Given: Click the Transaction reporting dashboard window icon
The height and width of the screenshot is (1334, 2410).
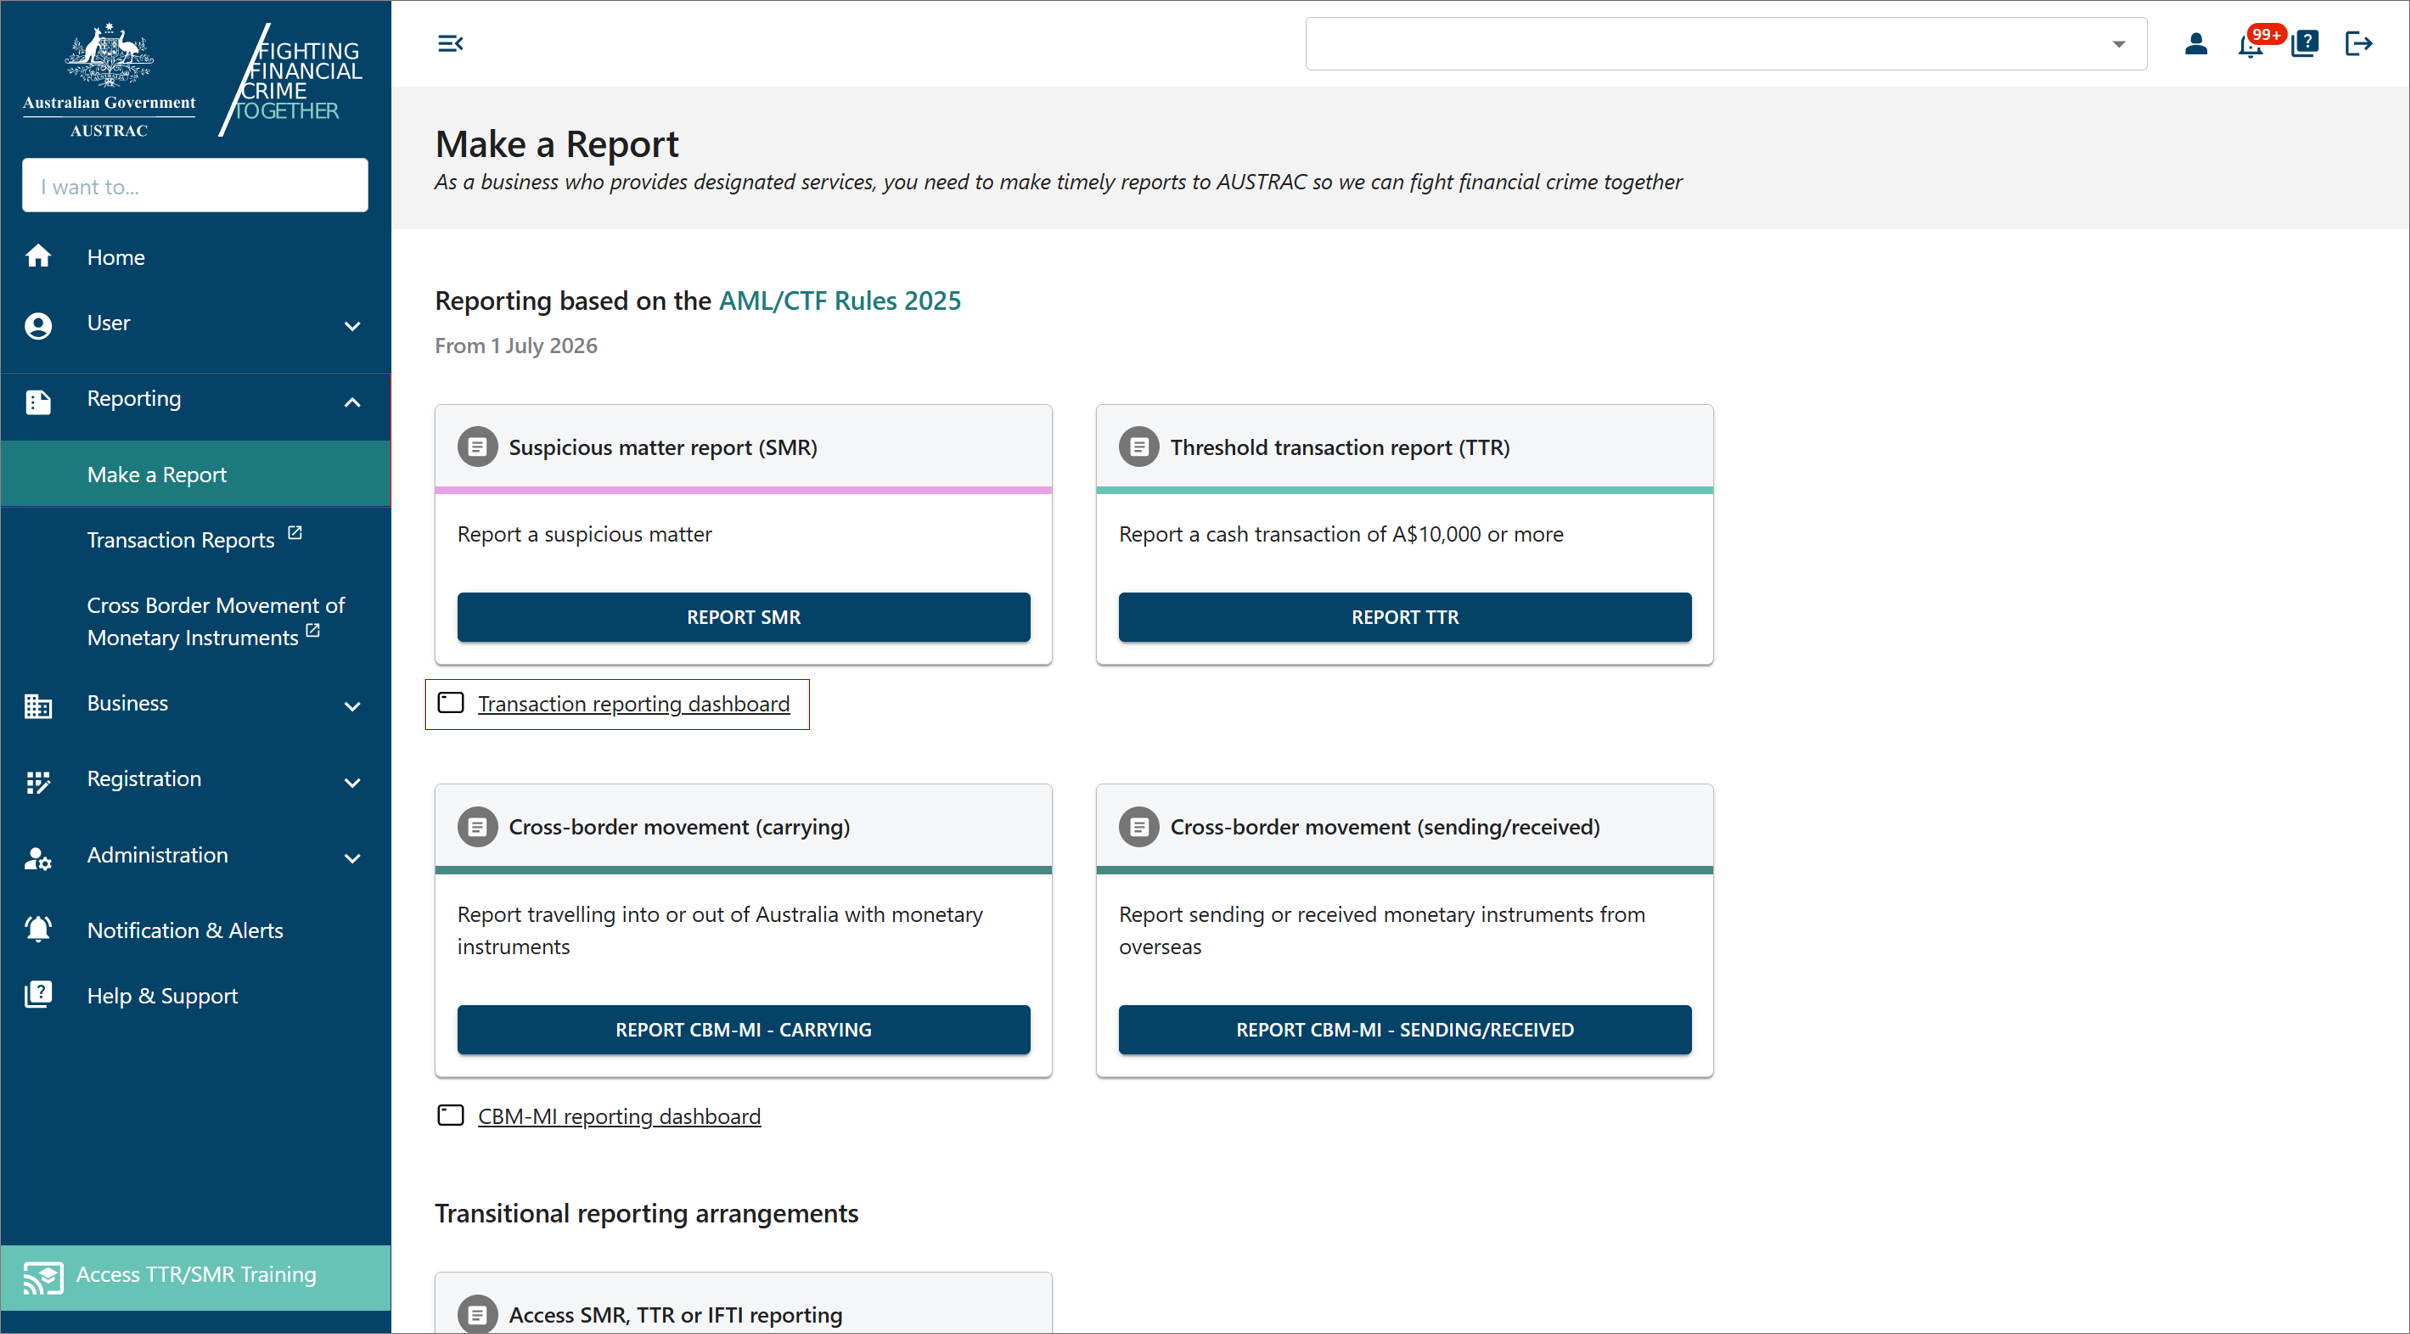Looking at the screenshot, I should pos(450,703).
